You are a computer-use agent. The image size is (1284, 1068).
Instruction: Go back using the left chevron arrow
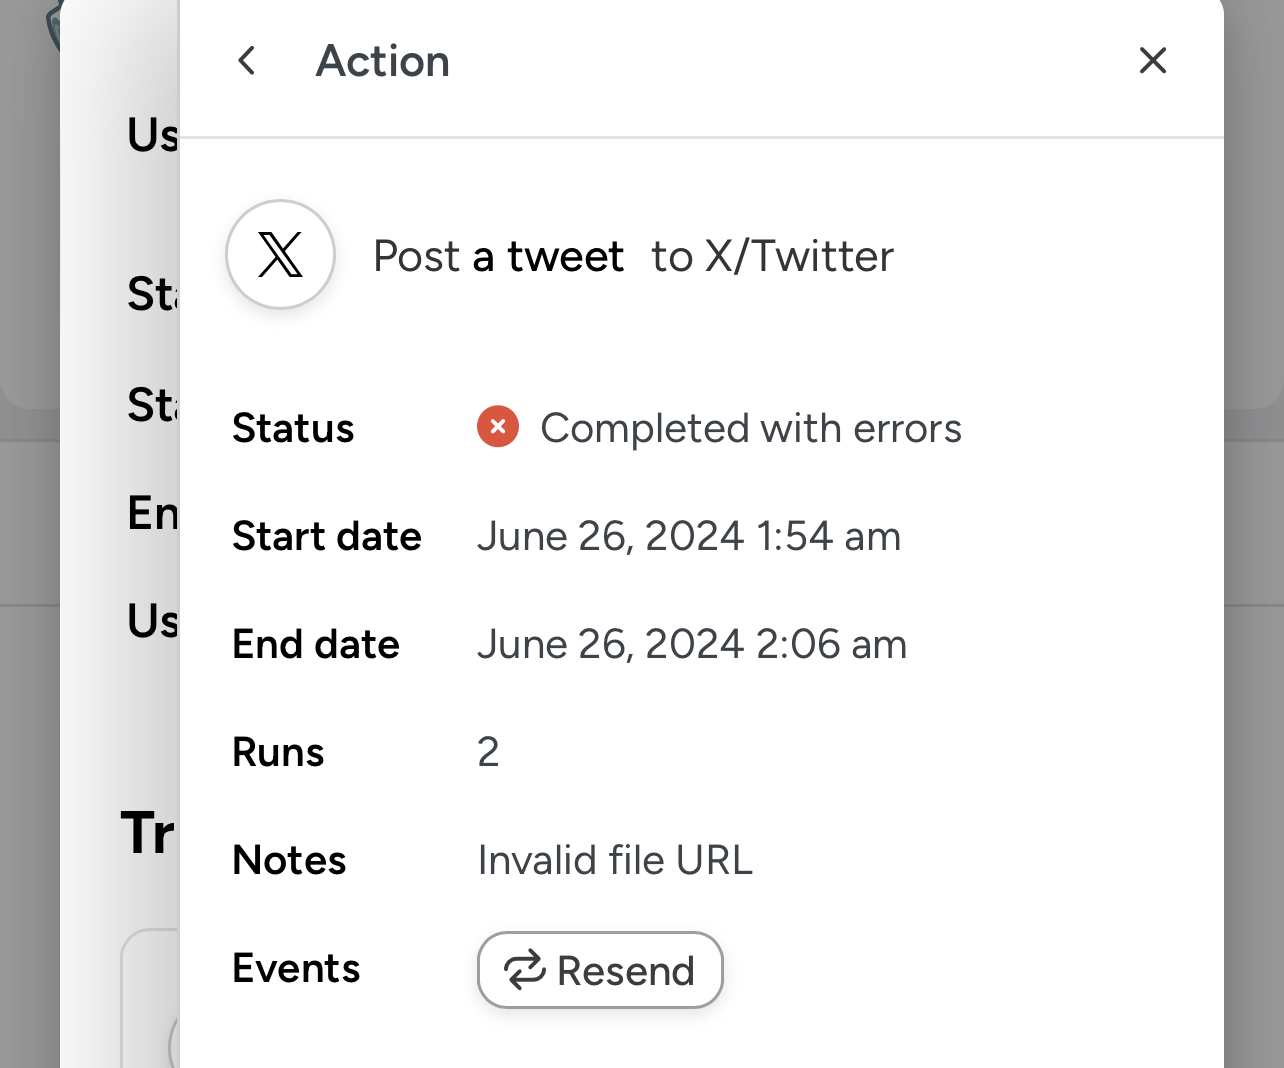247,61
